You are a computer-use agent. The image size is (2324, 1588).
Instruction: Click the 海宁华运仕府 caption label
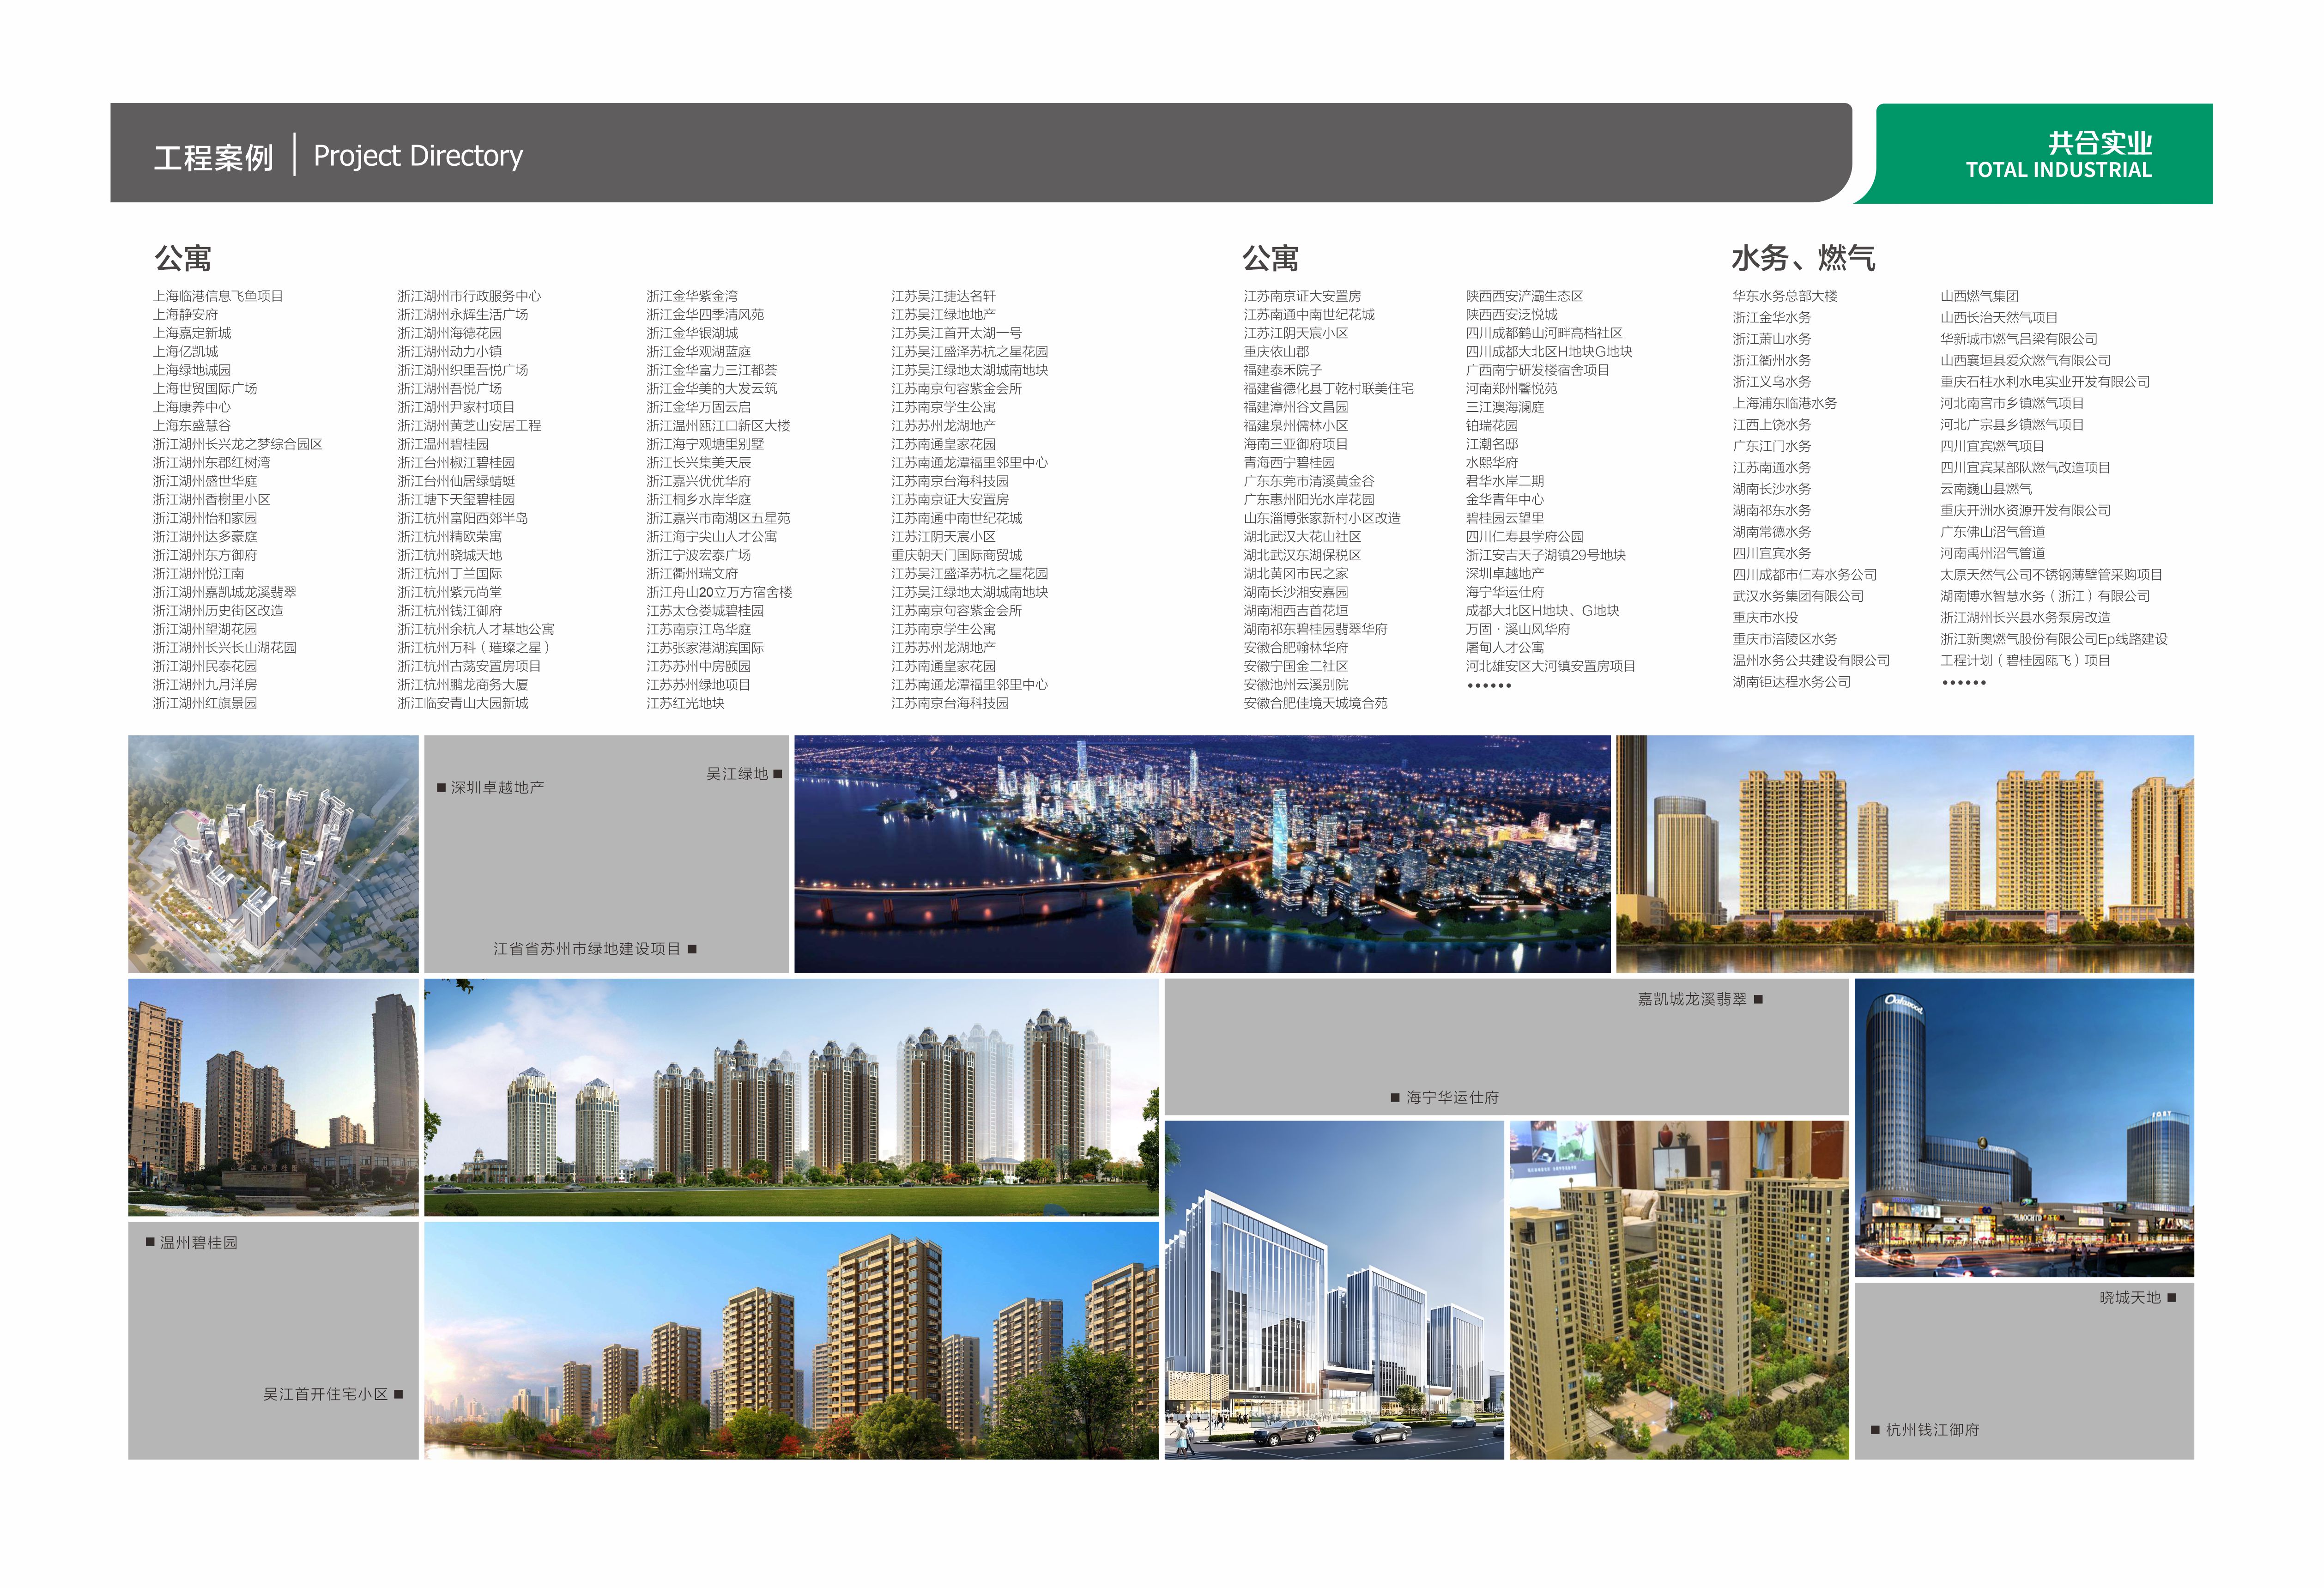click(x=1452, y=1098)
